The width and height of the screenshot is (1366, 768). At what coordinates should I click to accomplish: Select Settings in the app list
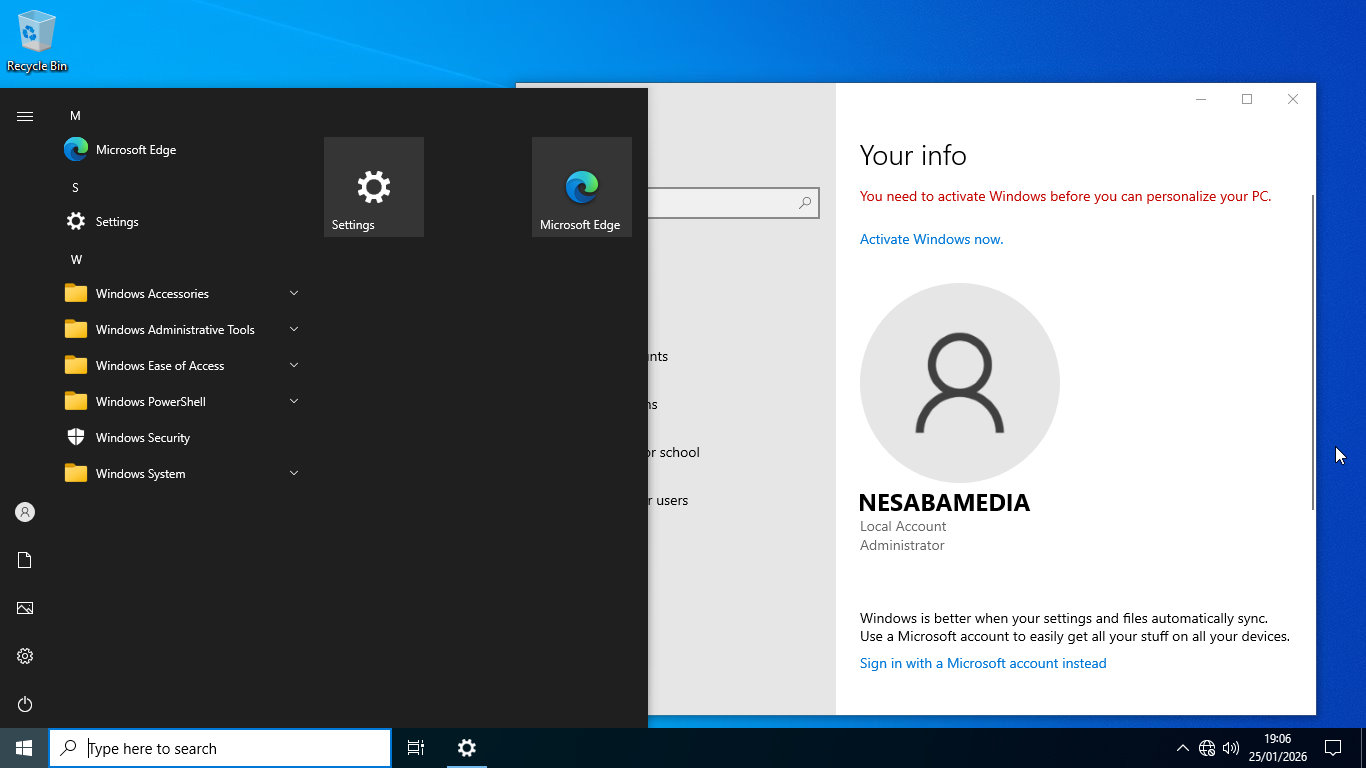116,222
